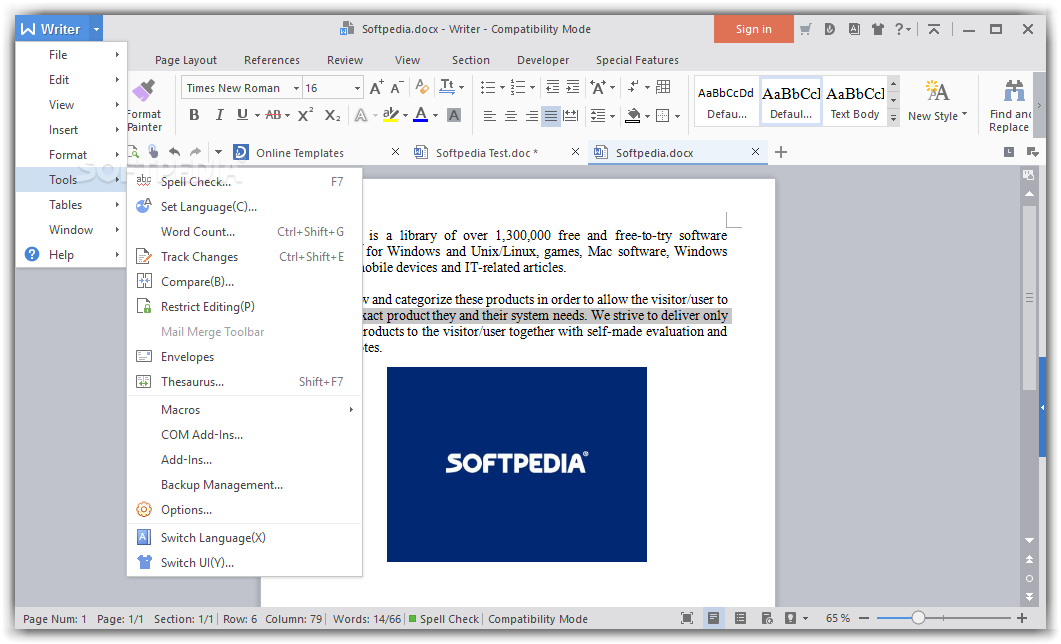Open the References ribbon tab

[x=272, y=60]
